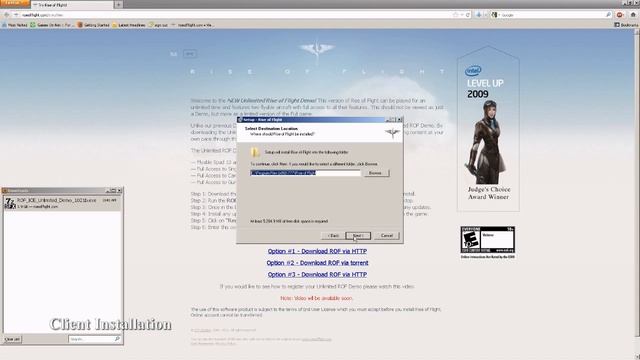The width and height of the screenshot is (640, 360).
Task: Click the Back button in Setup dialog
Action: [333, 236]
